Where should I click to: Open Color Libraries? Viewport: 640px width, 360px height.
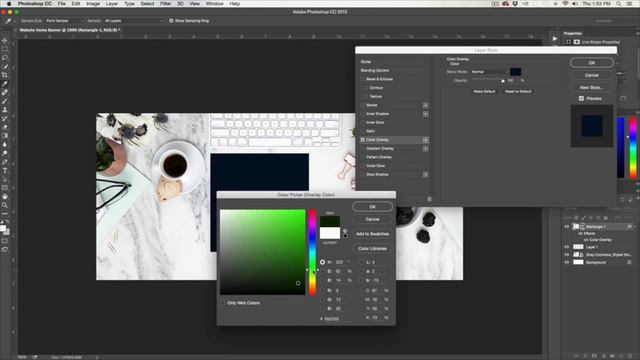pos(372,249)
